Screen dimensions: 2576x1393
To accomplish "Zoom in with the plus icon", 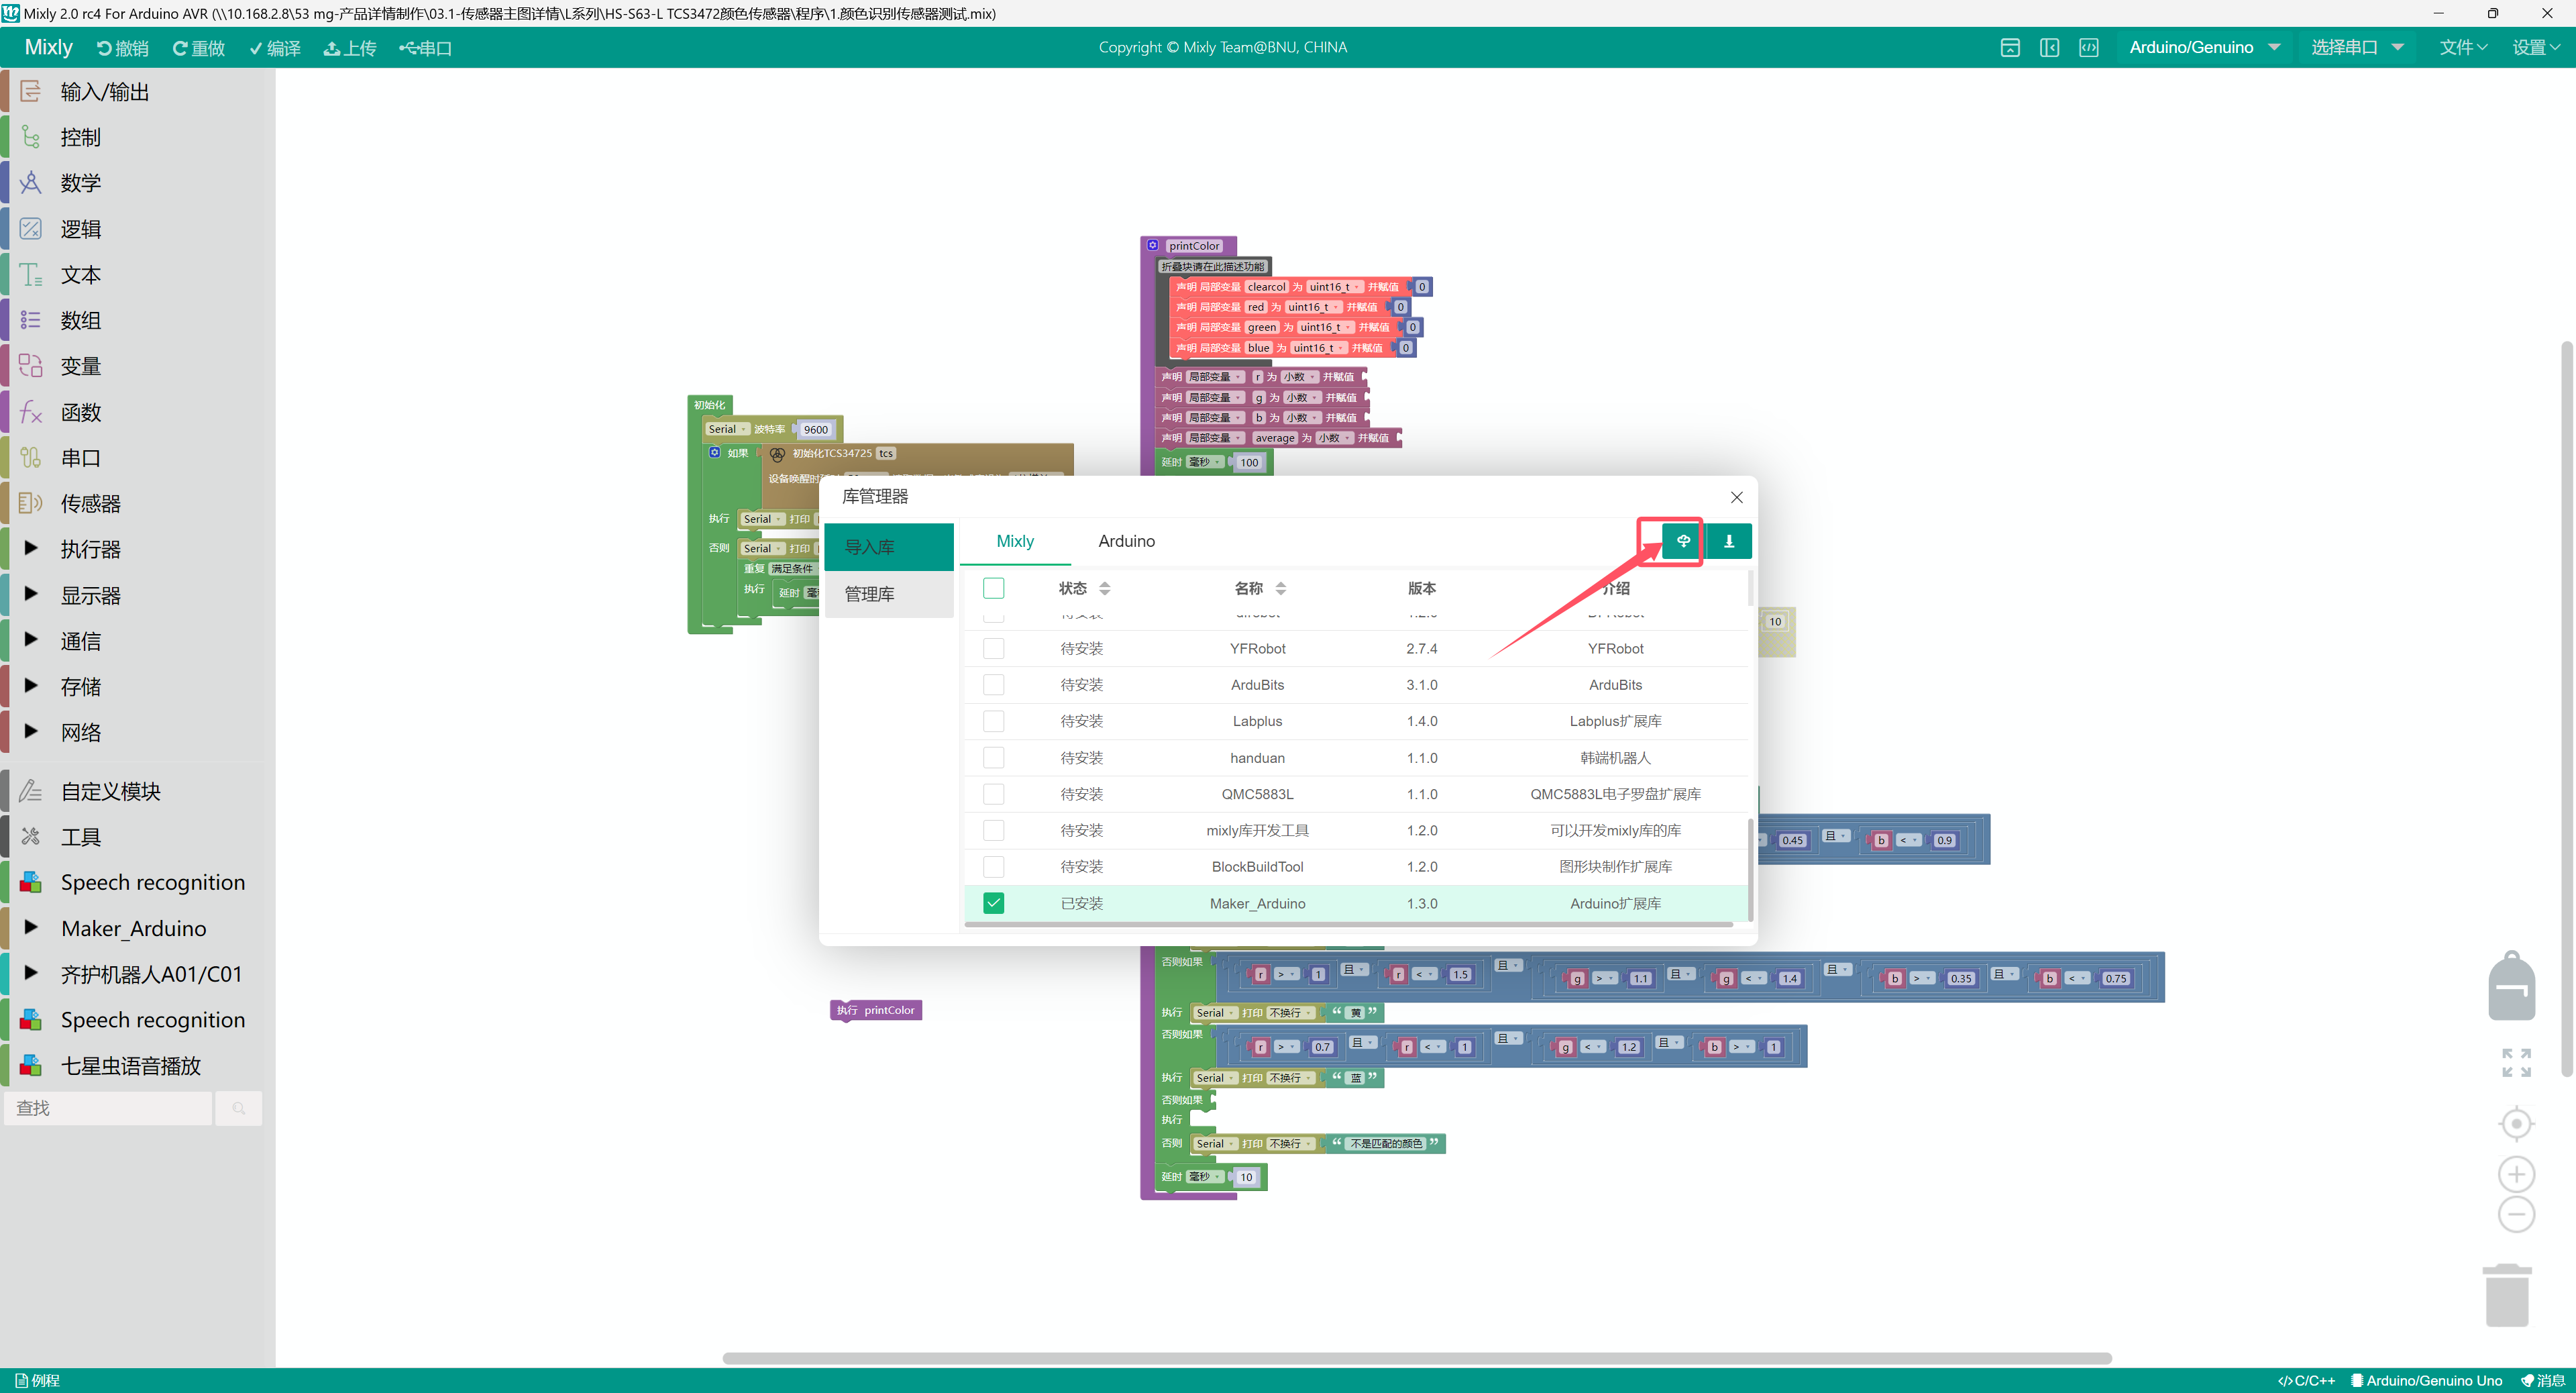I will [2516, 1174].
